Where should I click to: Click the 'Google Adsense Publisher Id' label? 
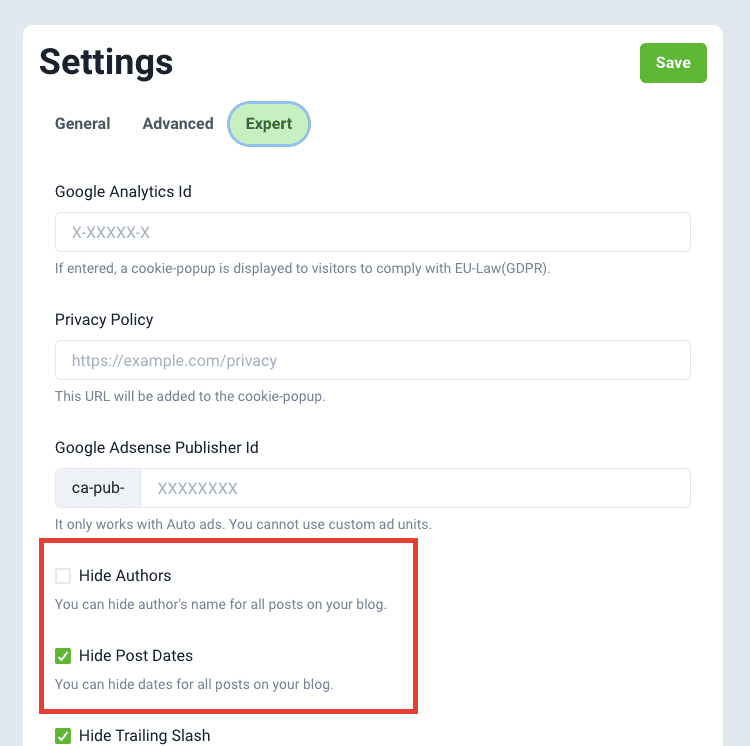pos(157,447)
